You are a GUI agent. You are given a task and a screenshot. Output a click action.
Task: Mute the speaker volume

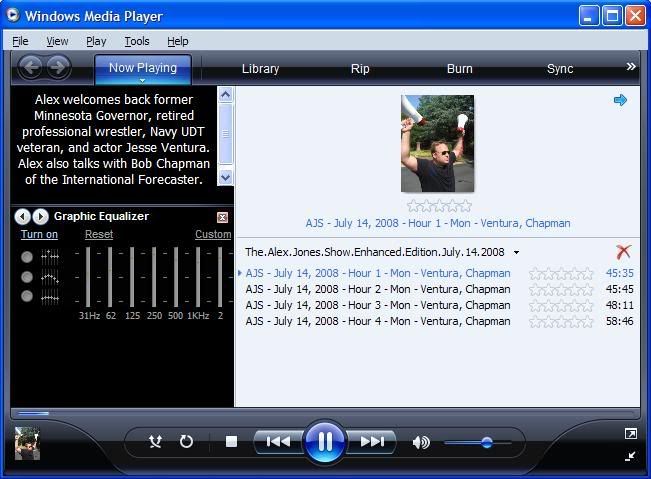coord(421,442)
